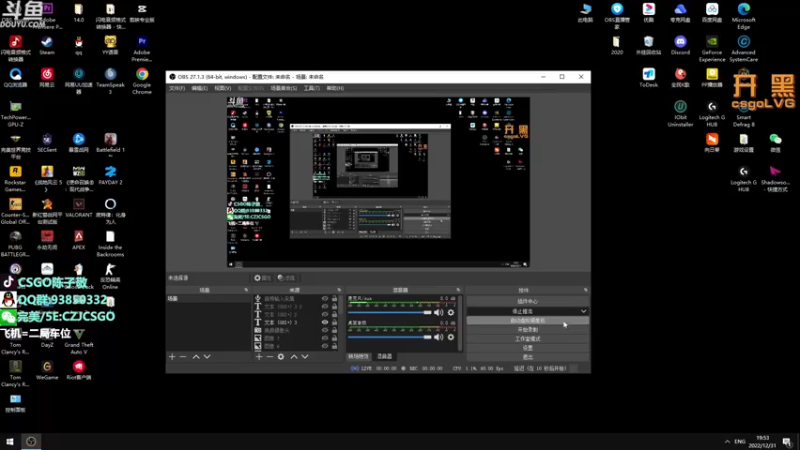Remove the selected source with the minus icon
800x450 pixels.
click(270, 357)
